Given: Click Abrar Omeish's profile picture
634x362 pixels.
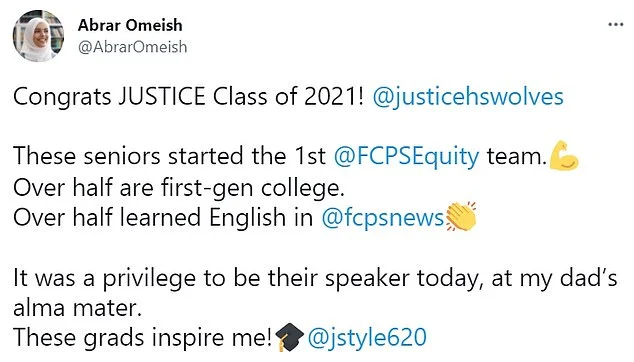Looking at the screenshot, I should coord(38,36).
